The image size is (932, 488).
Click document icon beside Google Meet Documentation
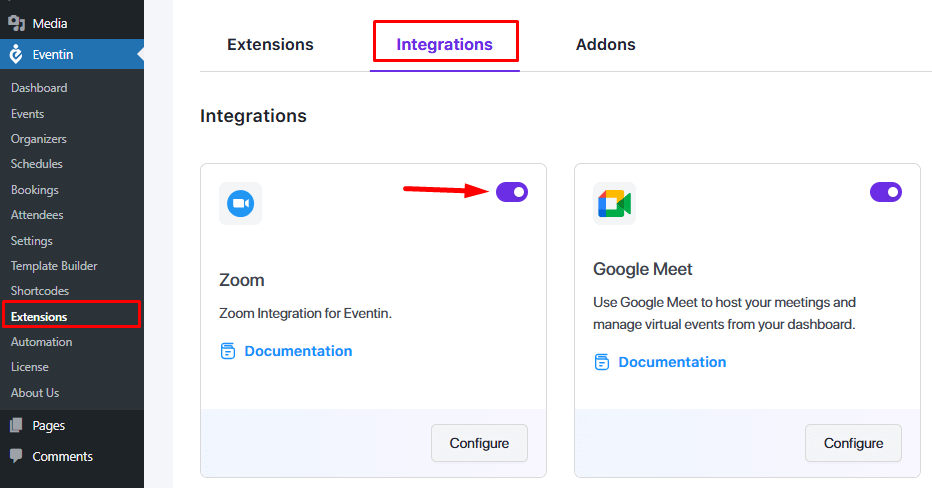pos(602,362)
